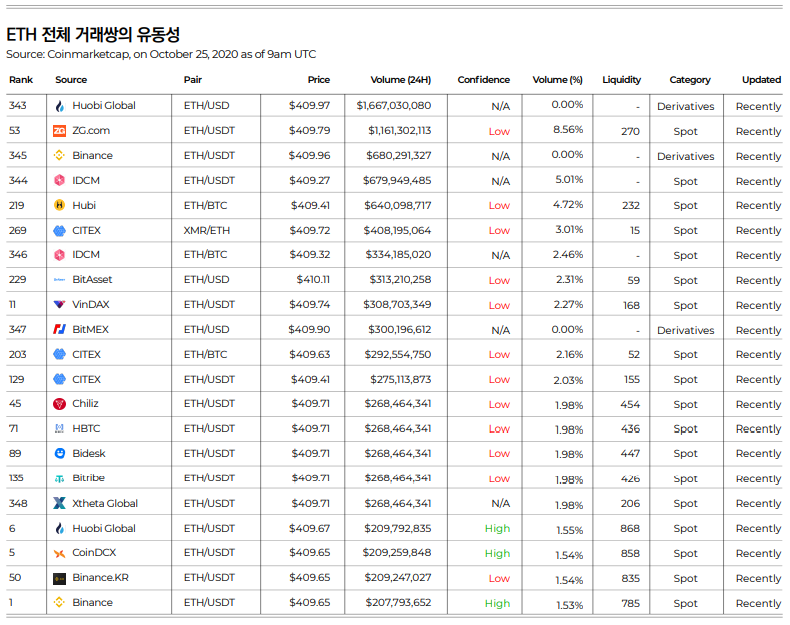Select Derivatives category in BitMEX row
Image resolution: width=790 pixels, height=625 pixels.
(x=686, y=330)
